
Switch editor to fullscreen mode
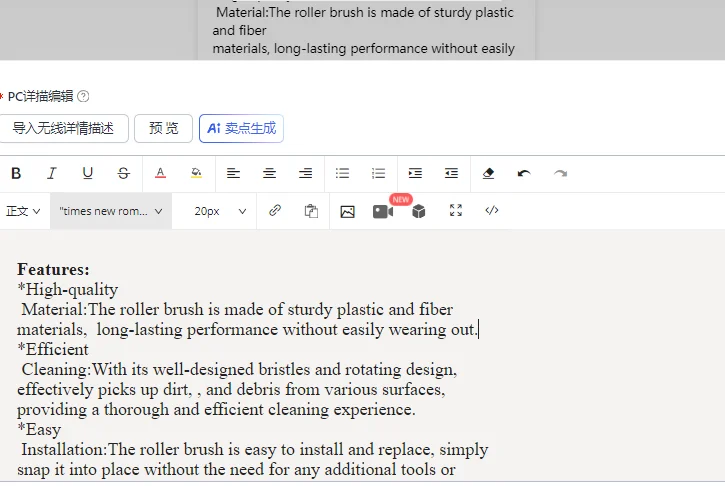click(x=456, y=210)
